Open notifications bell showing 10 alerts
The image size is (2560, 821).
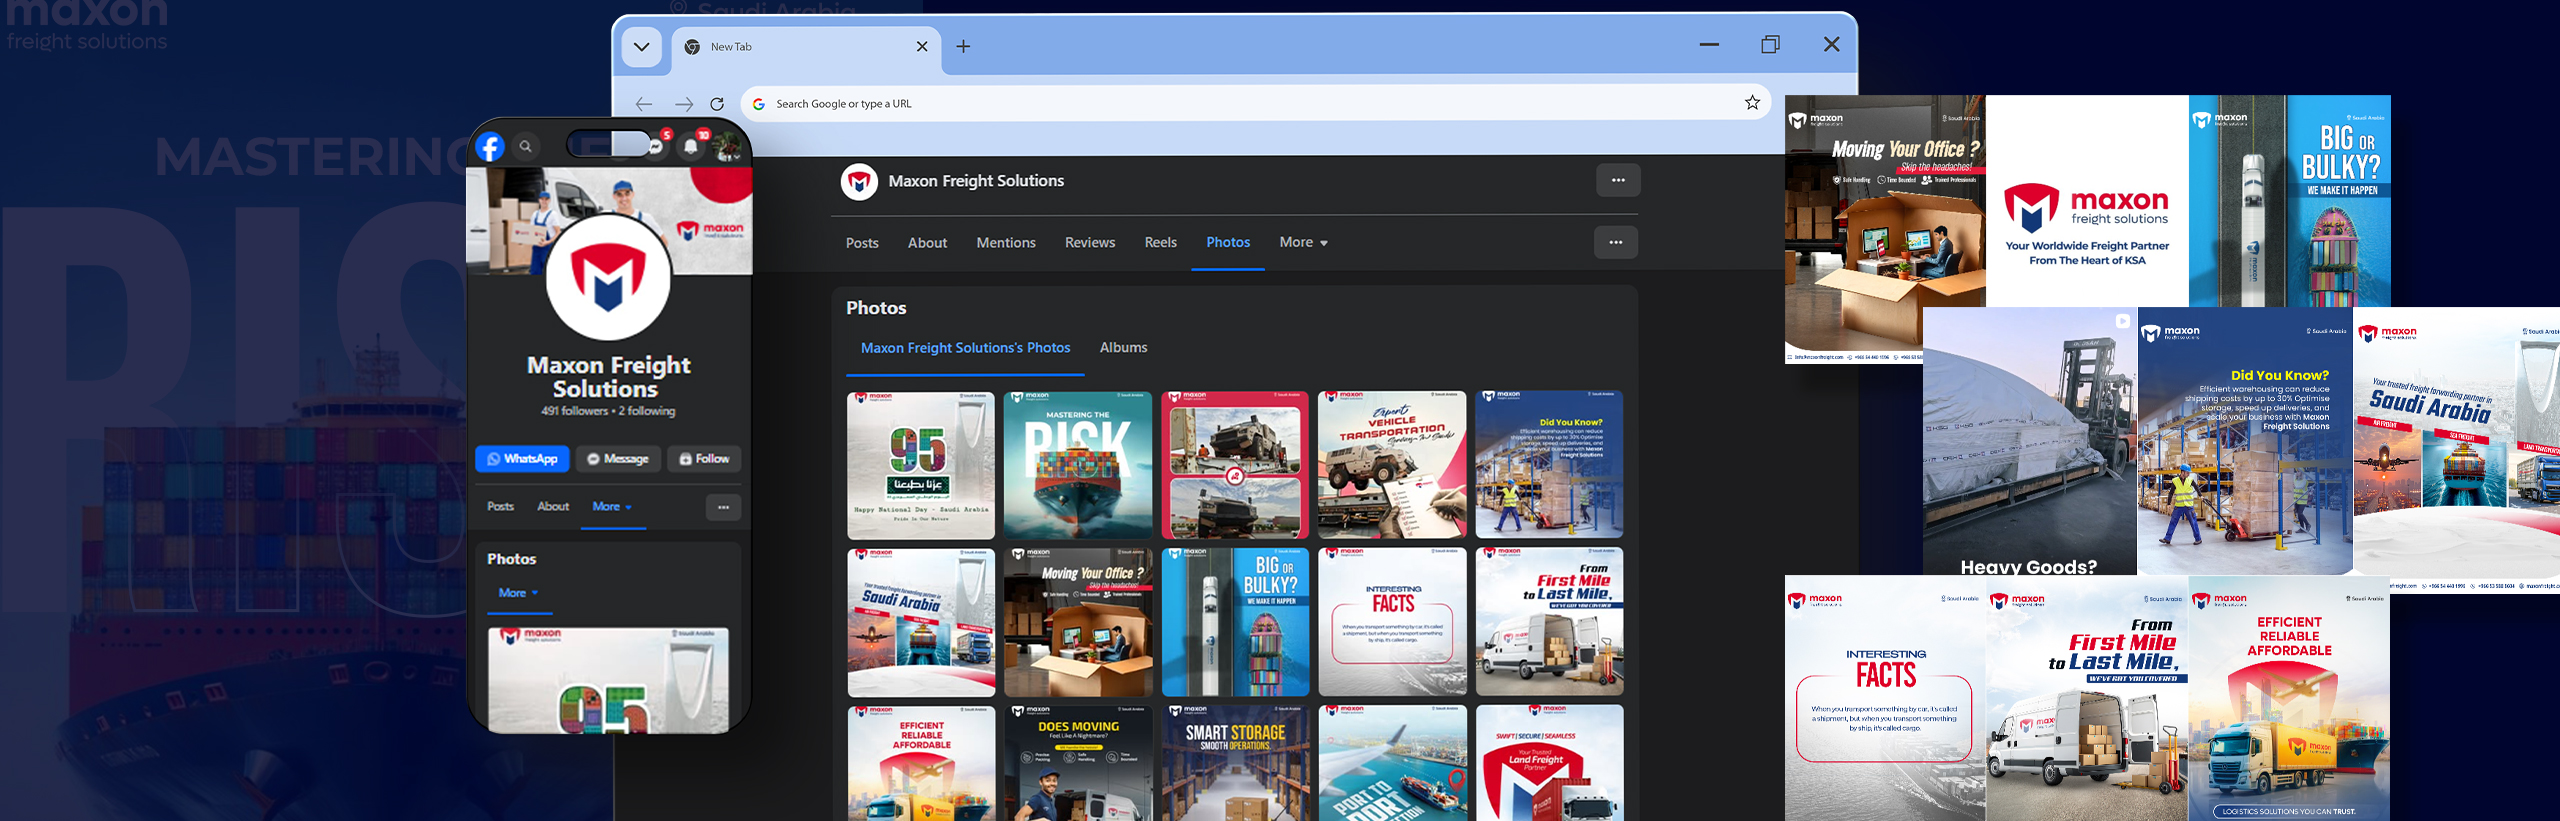point(691,146)
